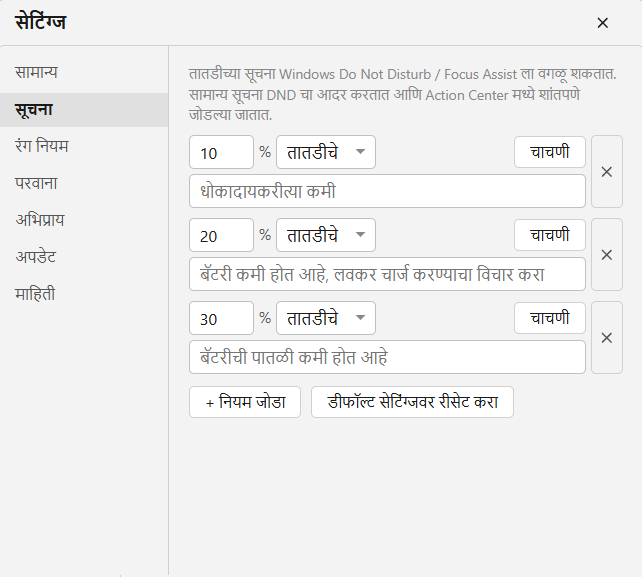Open the सामान्य settings section

tap(84, 72)
